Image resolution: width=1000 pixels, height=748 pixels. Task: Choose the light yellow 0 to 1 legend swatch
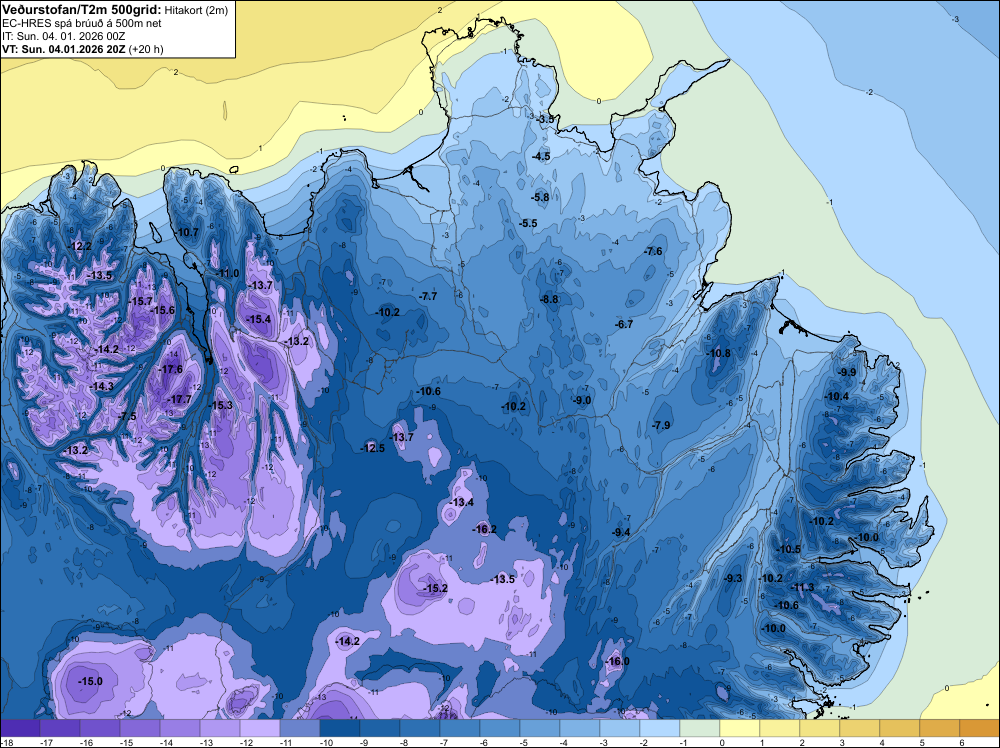coord(740,728)
